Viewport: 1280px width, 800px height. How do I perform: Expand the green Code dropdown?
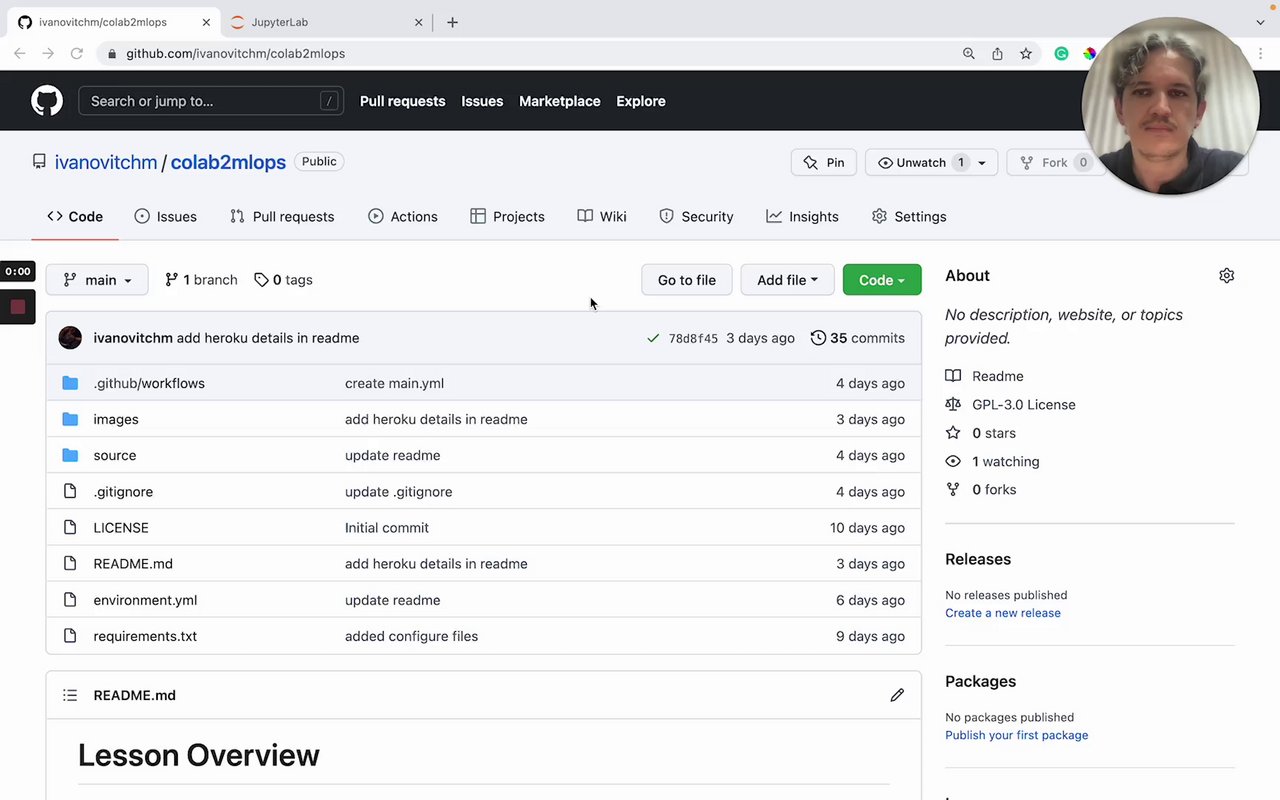point(881,280)
